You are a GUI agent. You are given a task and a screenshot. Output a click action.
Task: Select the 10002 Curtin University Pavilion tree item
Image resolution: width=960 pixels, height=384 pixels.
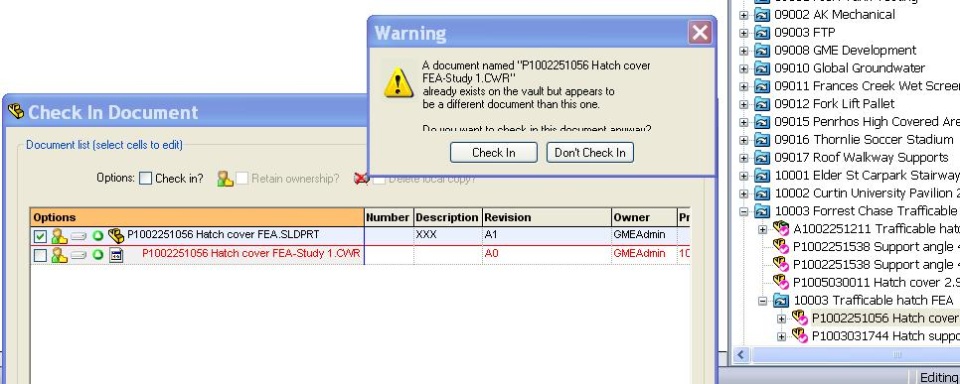(866, 193)
